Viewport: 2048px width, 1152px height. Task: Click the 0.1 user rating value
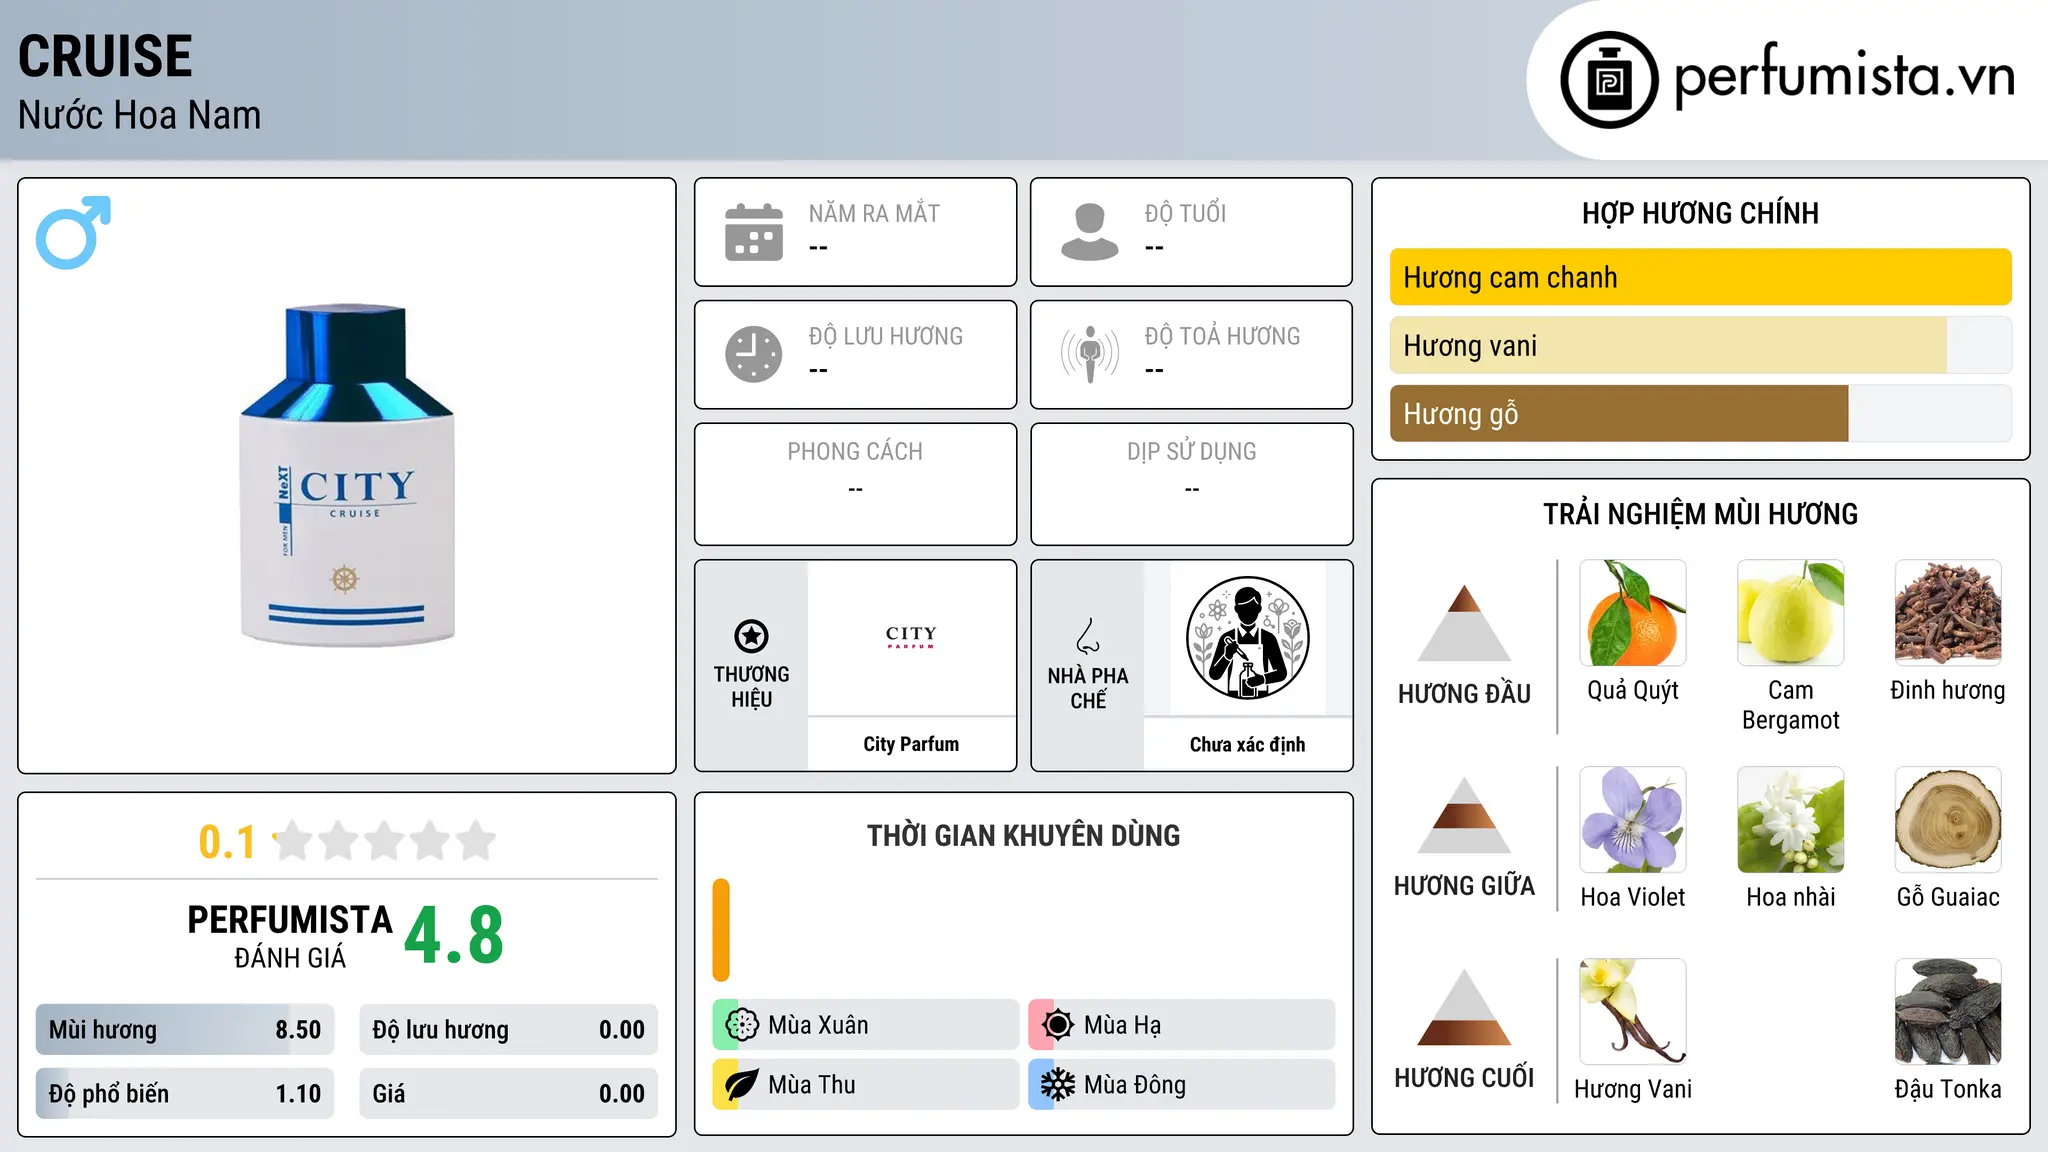pos(227,842)
